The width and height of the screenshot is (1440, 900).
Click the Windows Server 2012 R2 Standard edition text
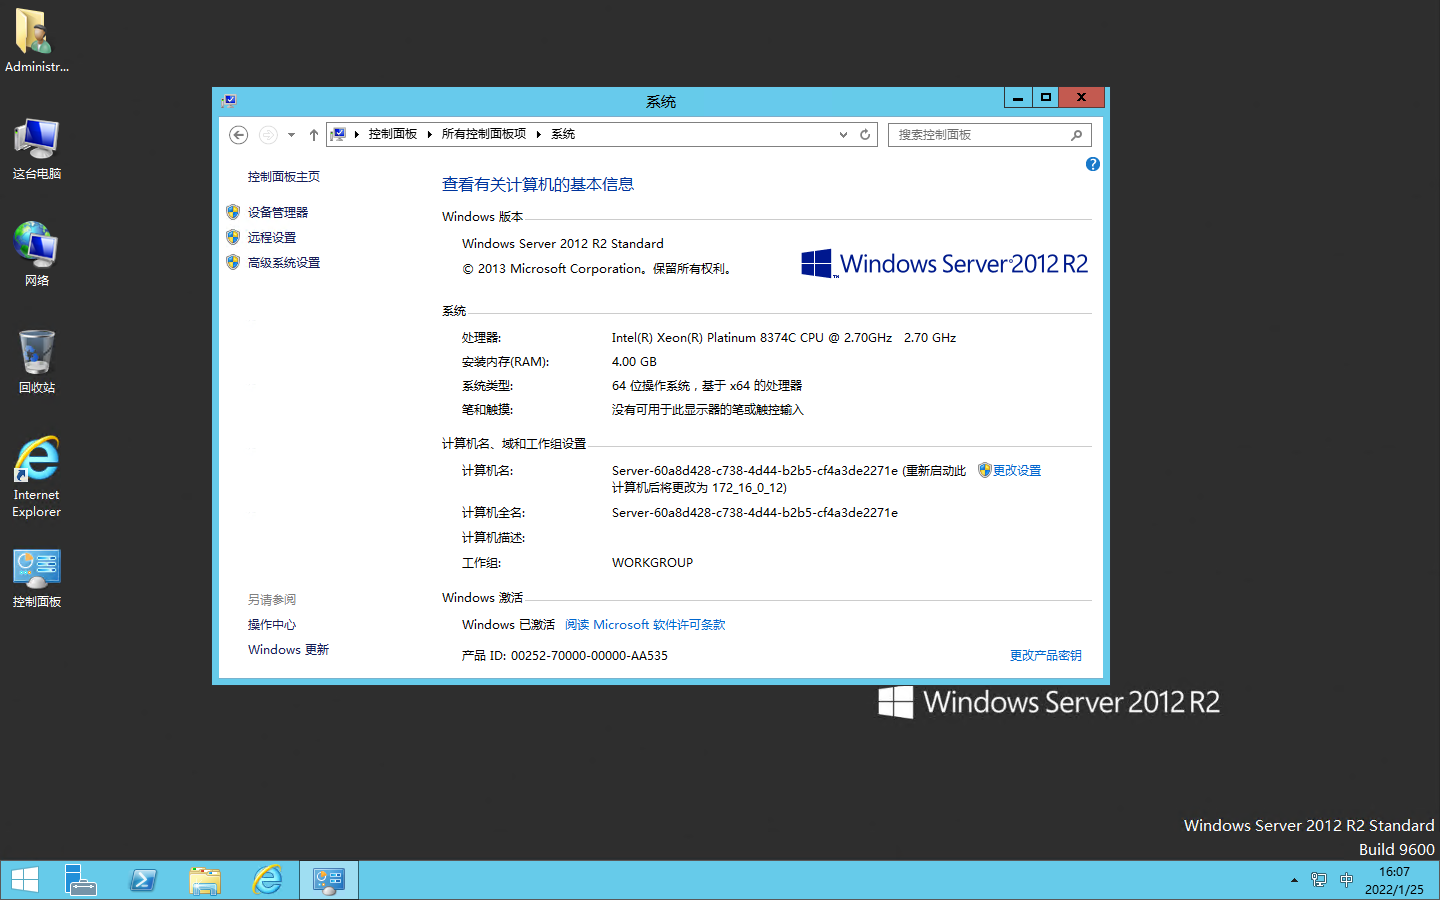pyautogui.click(x=563, y=244)
